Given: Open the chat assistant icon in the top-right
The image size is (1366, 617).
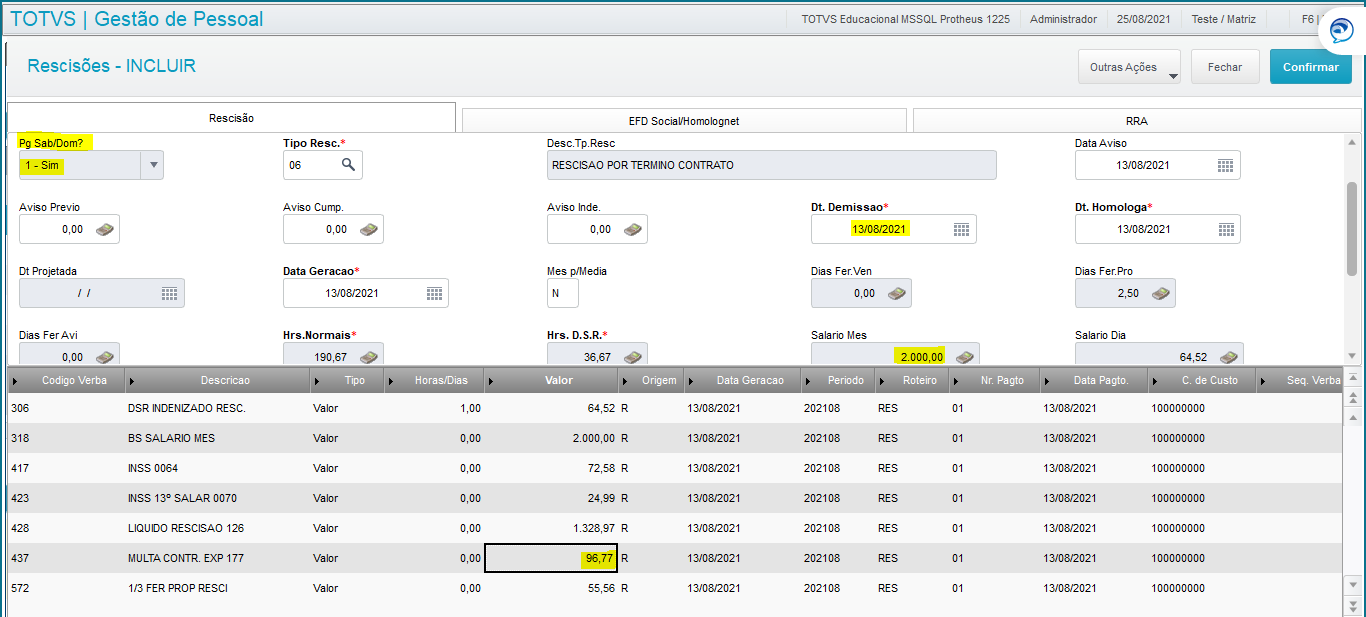Looking at the screenshot, I should (x=1339, y=30).
